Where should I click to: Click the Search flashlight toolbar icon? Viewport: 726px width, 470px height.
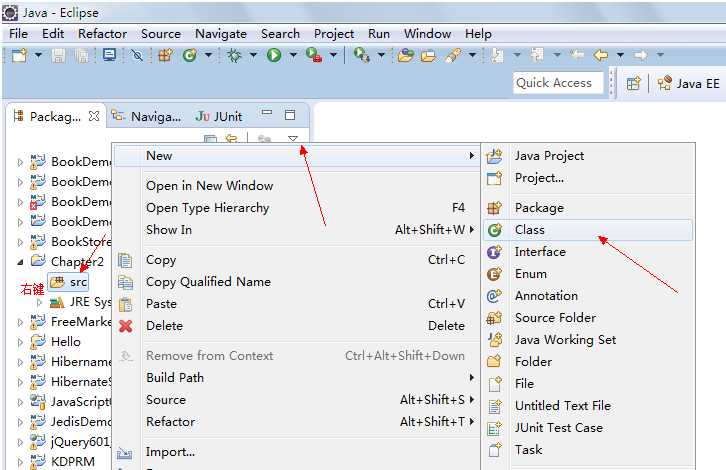[x=453, y=56]
